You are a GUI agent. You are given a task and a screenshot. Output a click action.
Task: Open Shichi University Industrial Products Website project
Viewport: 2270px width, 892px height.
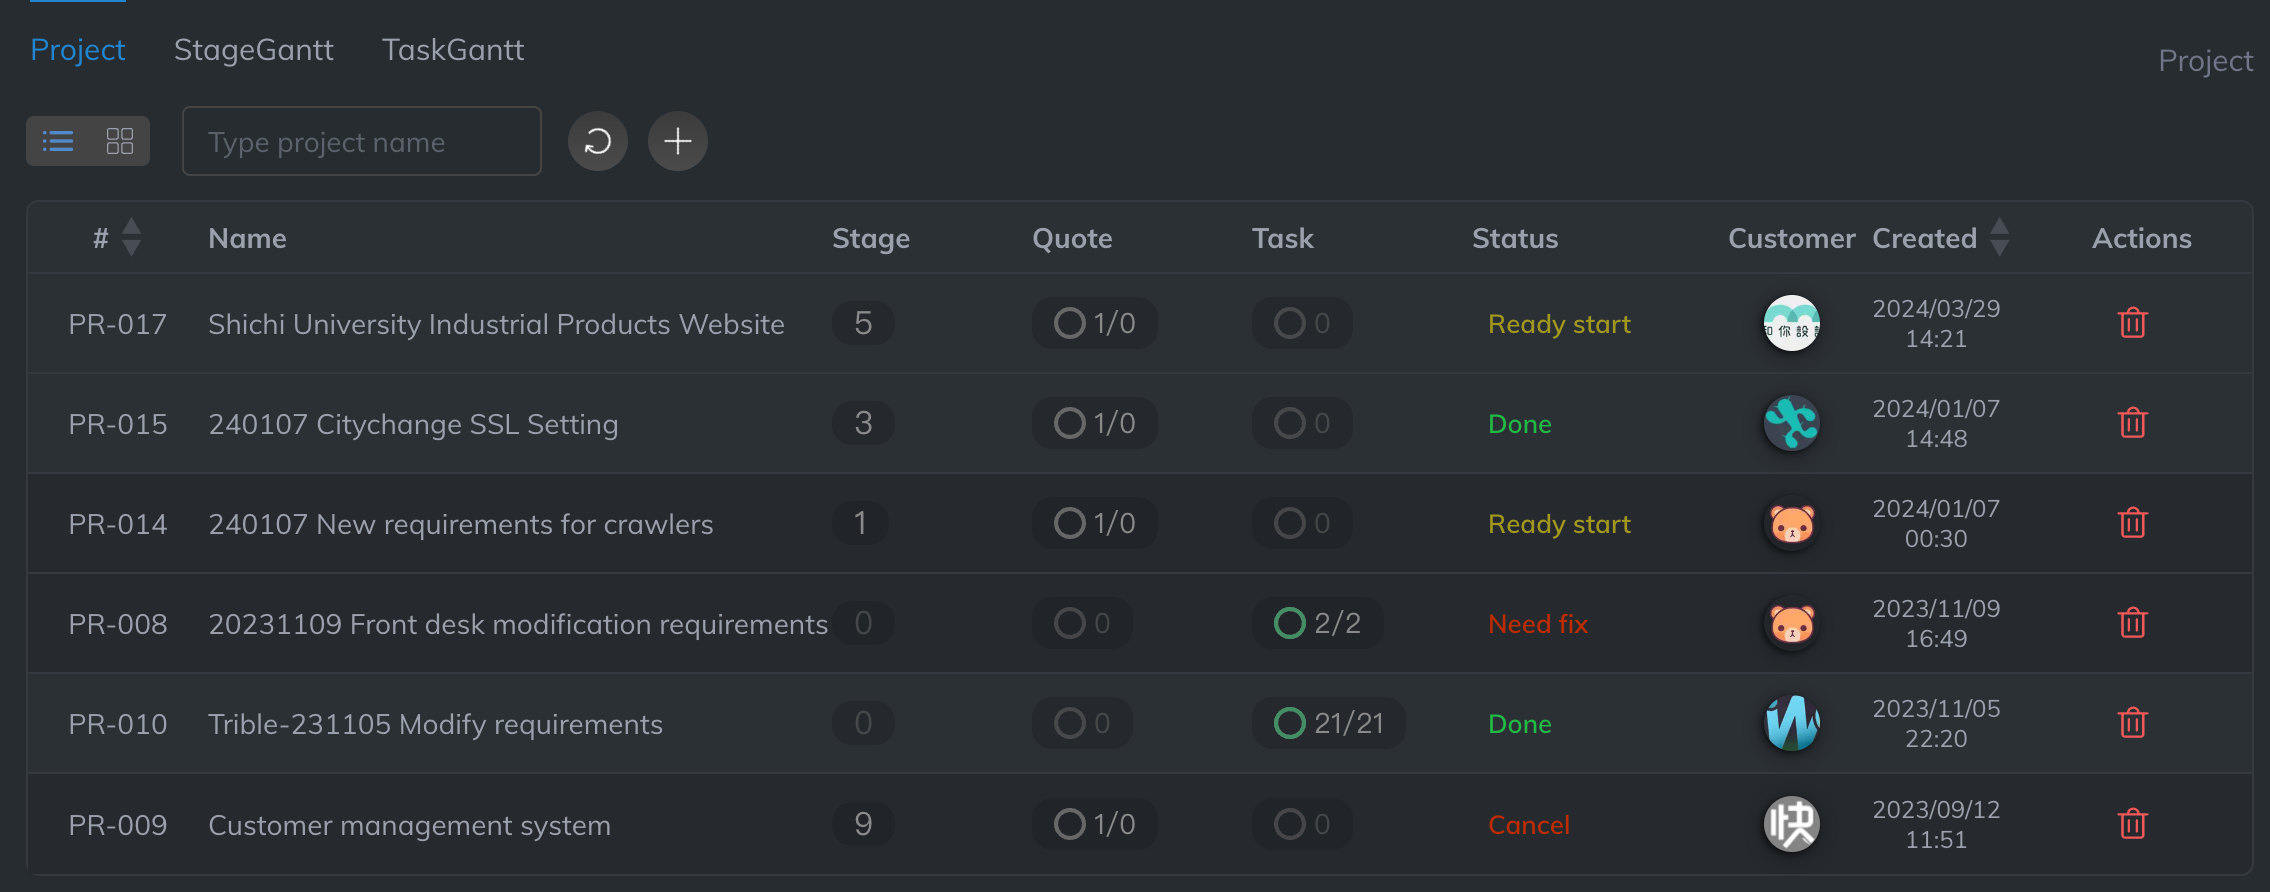coord(496,324)
